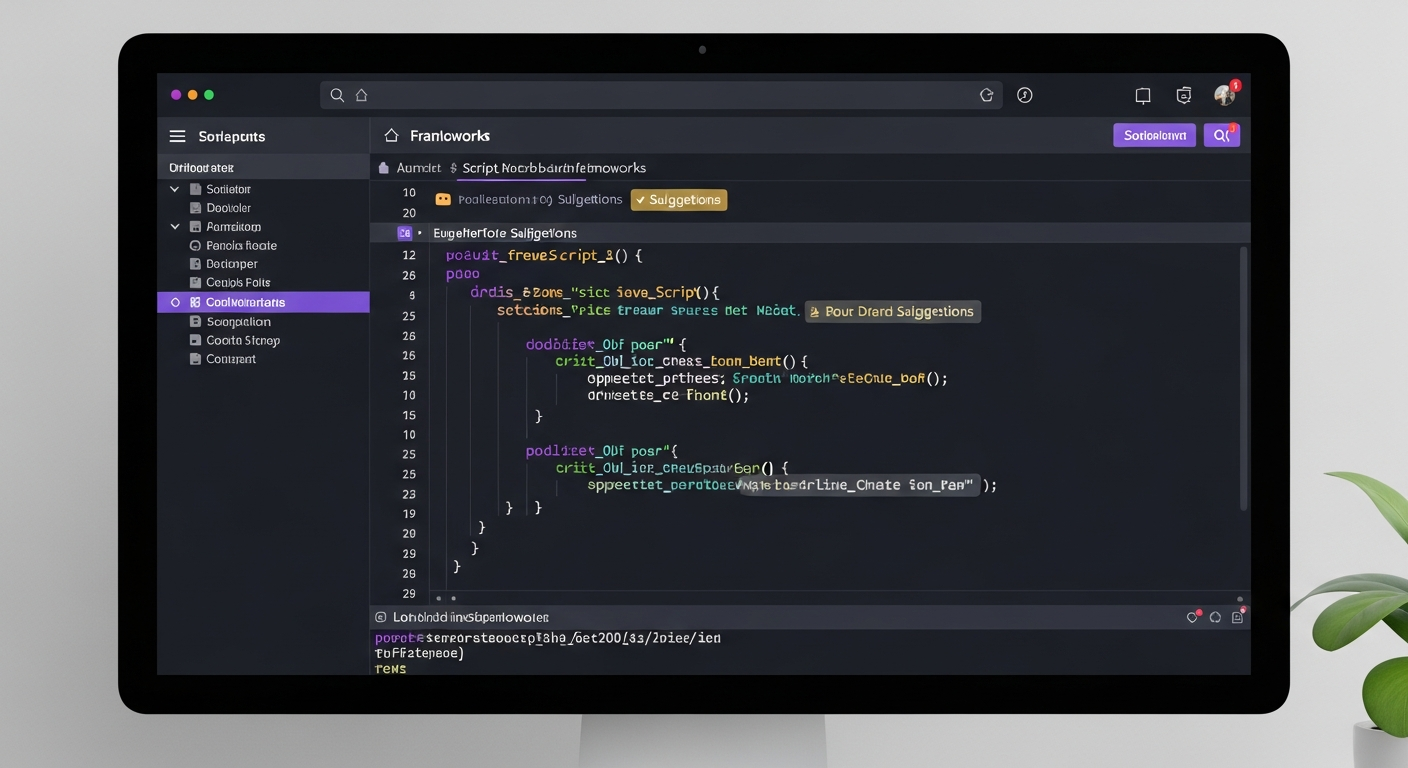Open the user avatar with notification badge
This screenshot has height=768, width=1408.
[1225, 95]
